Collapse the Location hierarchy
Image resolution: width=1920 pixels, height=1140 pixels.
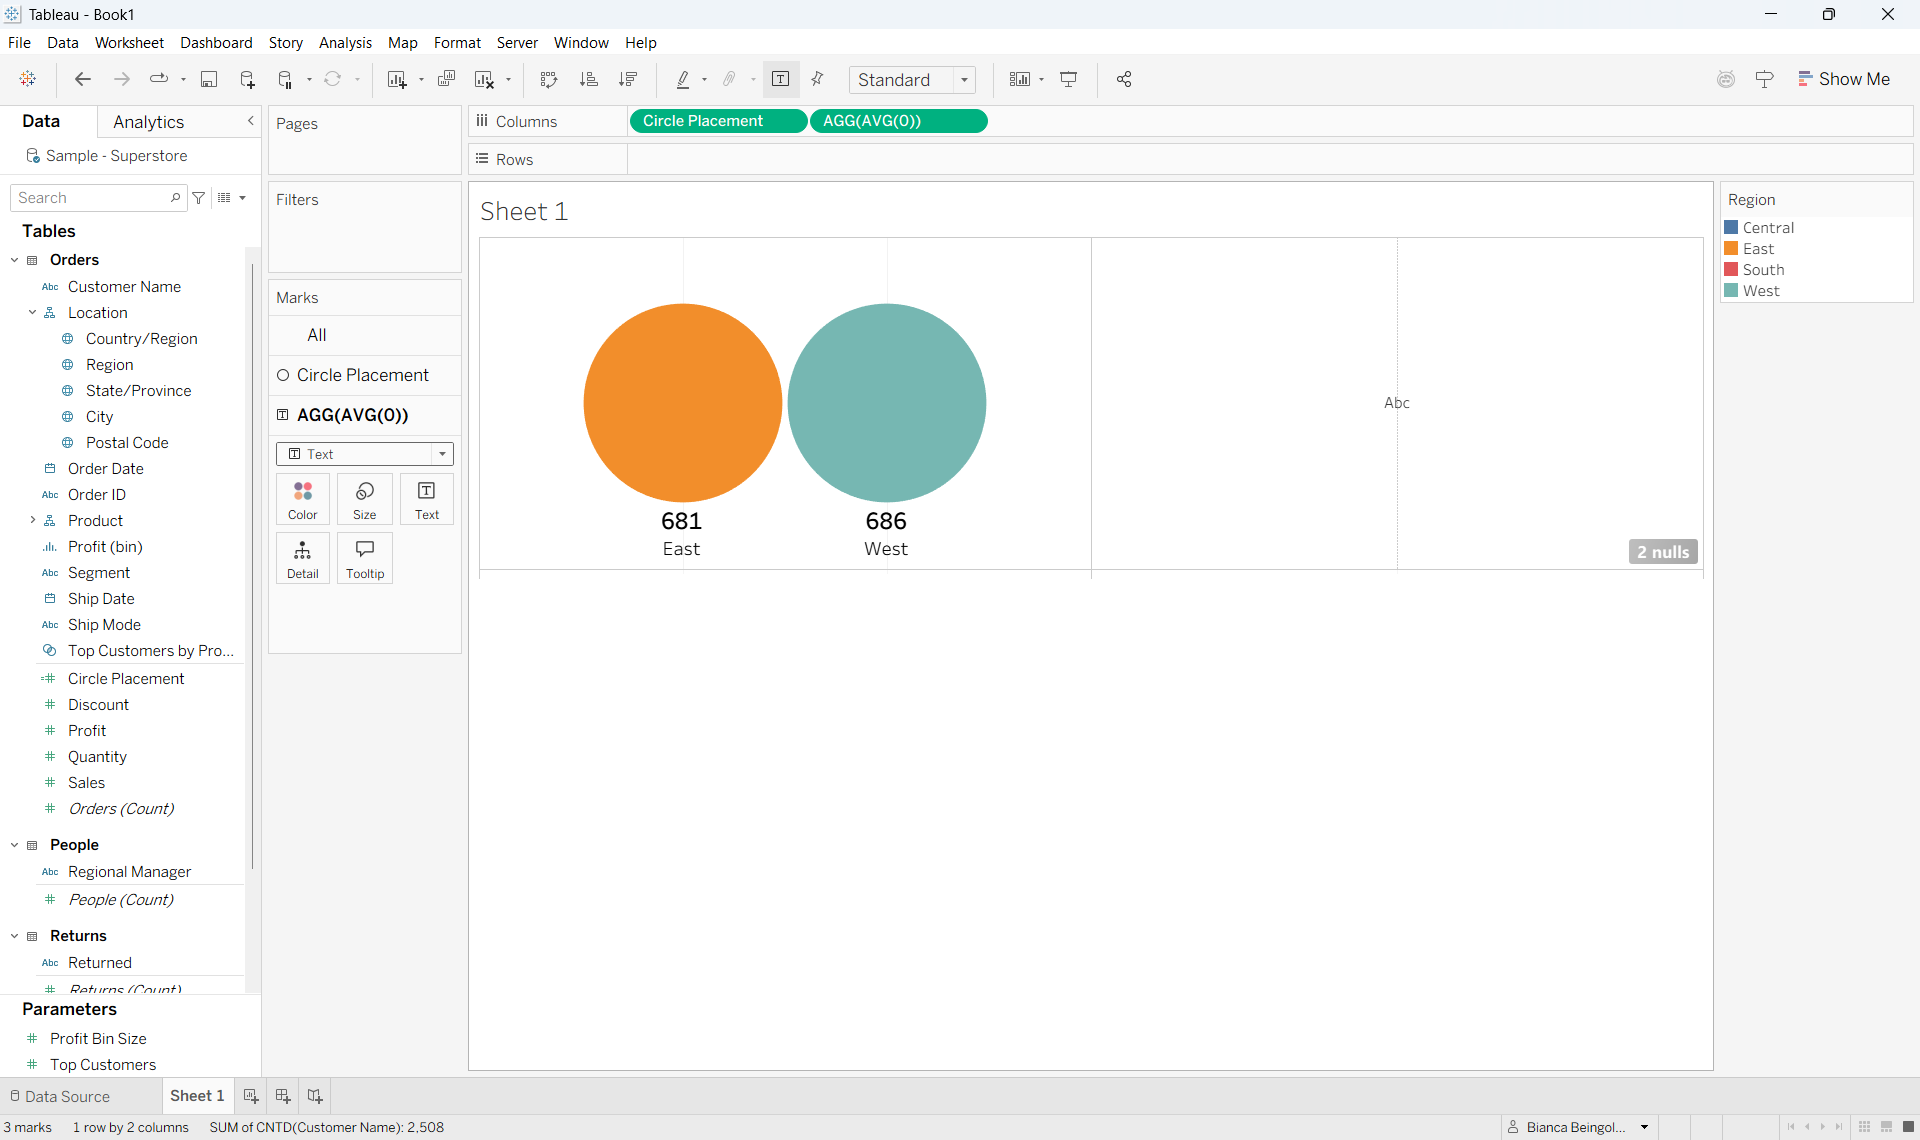coord(32,313)
